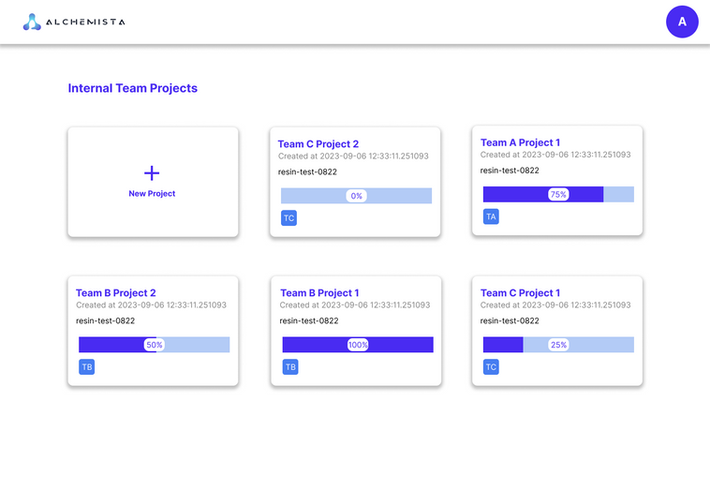This screenshot has height=504, width=710.
Task: Open Team B Project 1 title link
Action: 319,293
